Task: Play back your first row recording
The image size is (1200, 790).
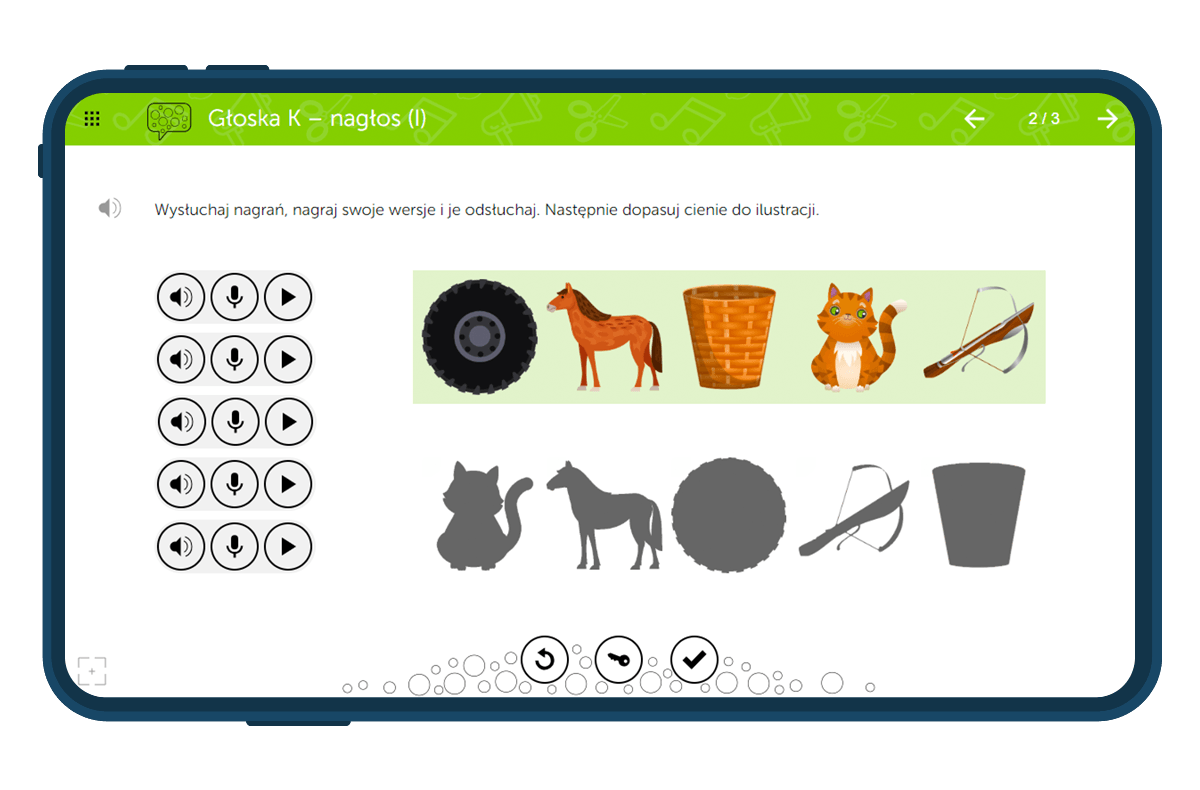Action: click(288, 297)
